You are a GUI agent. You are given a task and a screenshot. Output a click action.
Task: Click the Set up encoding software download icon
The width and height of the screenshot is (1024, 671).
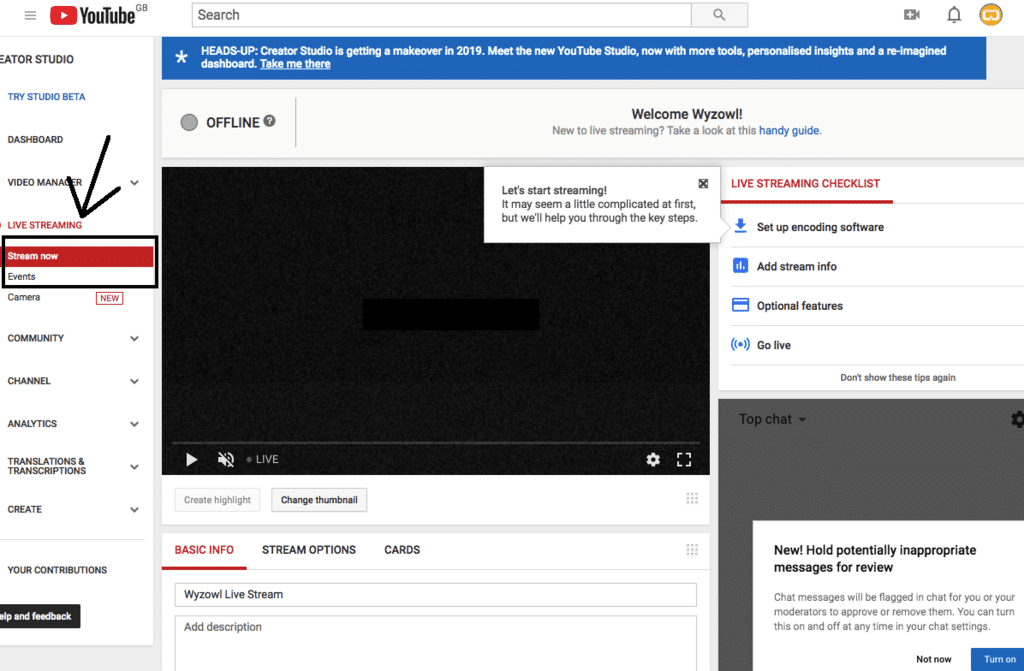(740, 226)
